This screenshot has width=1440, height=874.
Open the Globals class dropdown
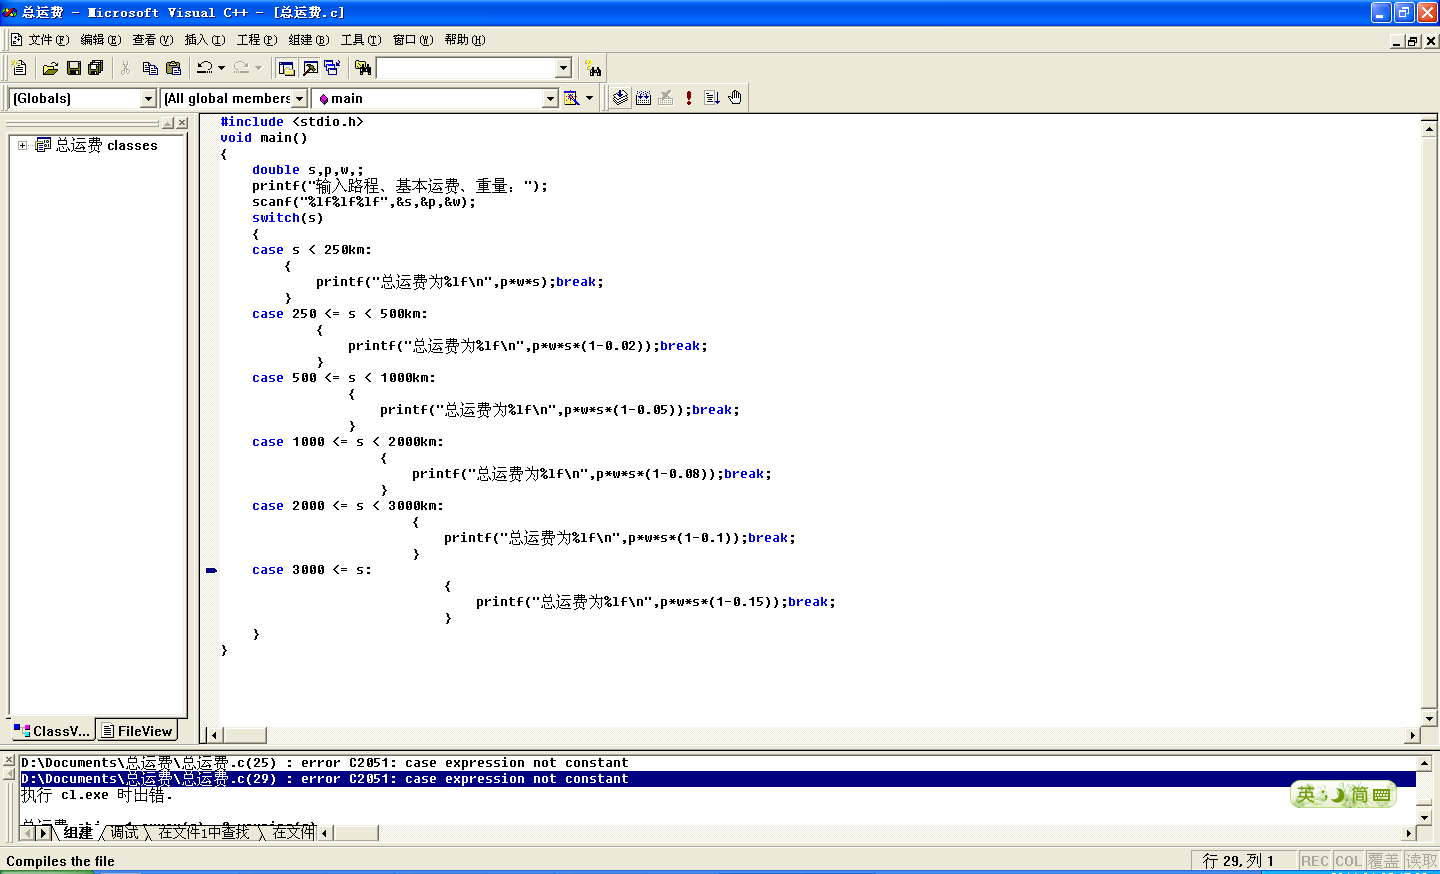[x=149, y=98]
